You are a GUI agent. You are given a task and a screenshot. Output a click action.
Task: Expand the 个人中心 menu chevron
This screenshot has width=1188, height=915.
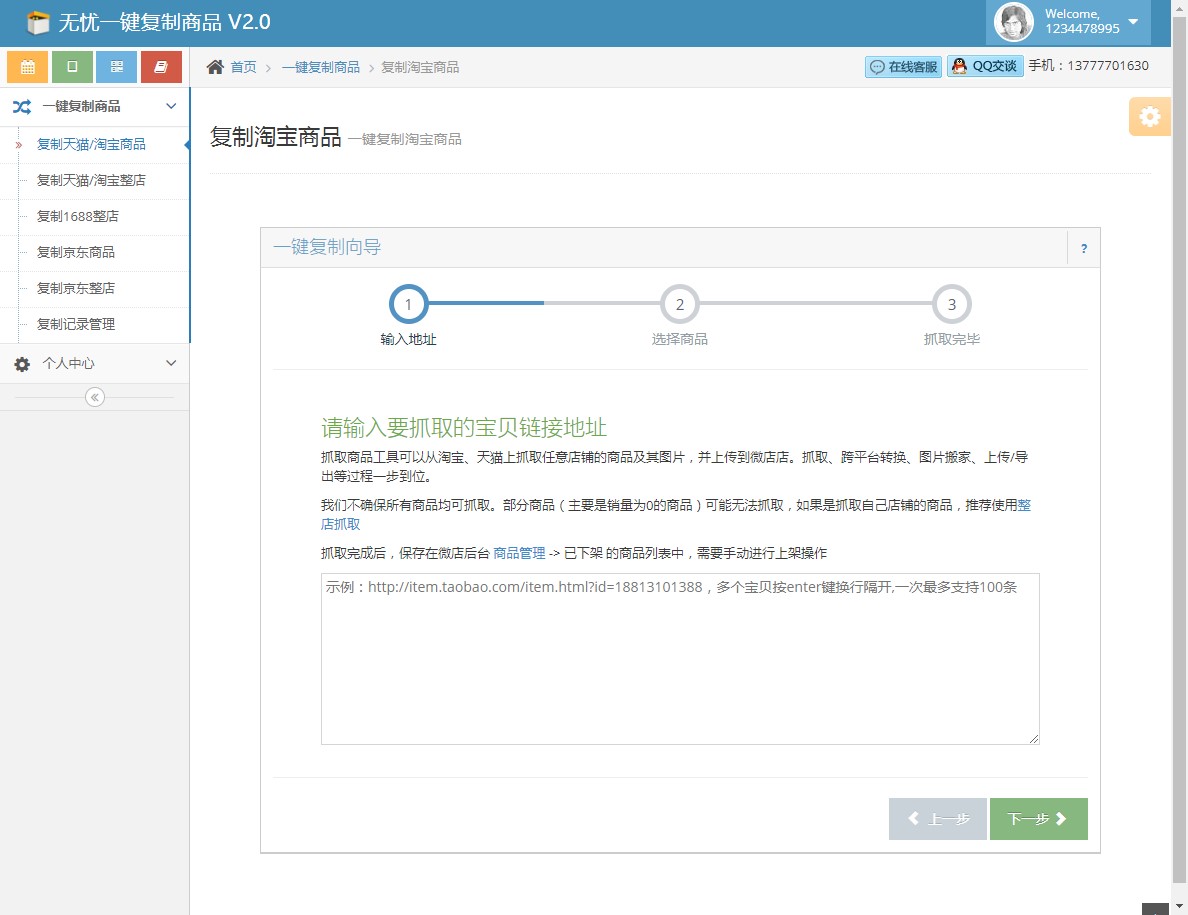[171, 363]
